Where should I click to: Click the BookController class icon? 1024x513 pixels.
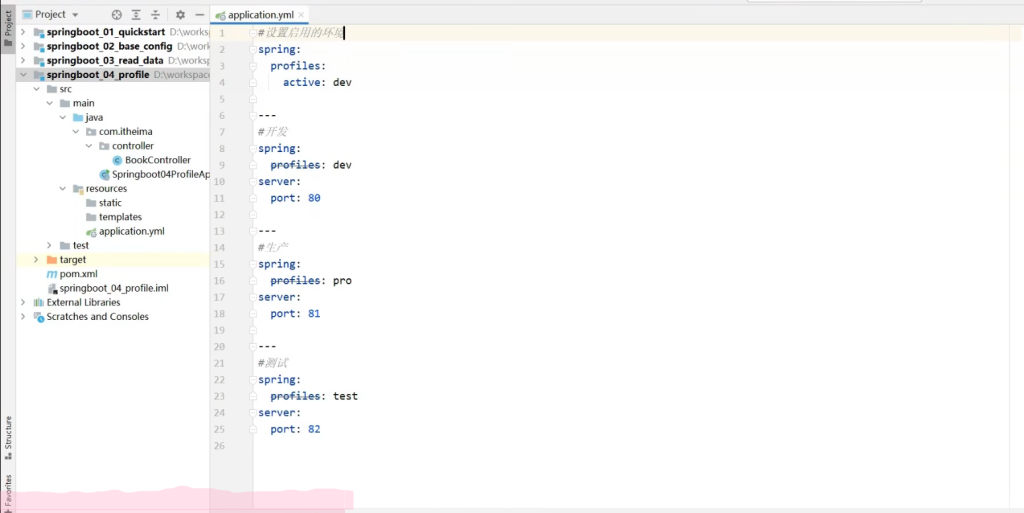click(117, 160)
